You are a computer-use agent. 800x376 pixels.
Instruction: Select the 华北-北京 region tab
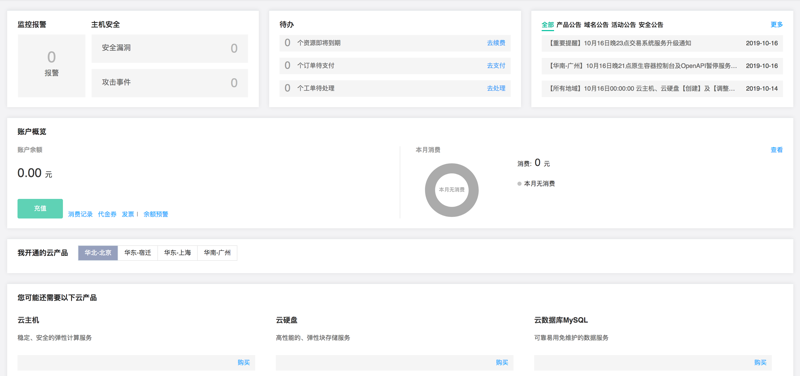point(98,253)
